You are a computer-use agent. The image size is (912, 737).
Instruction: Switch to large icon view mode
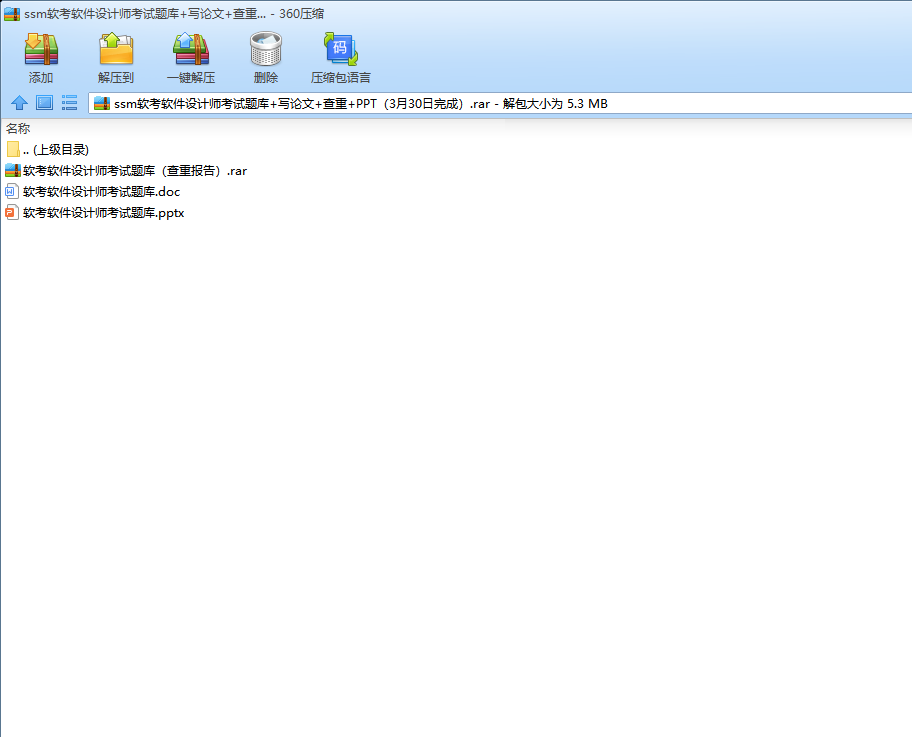[x=44, y=103]
